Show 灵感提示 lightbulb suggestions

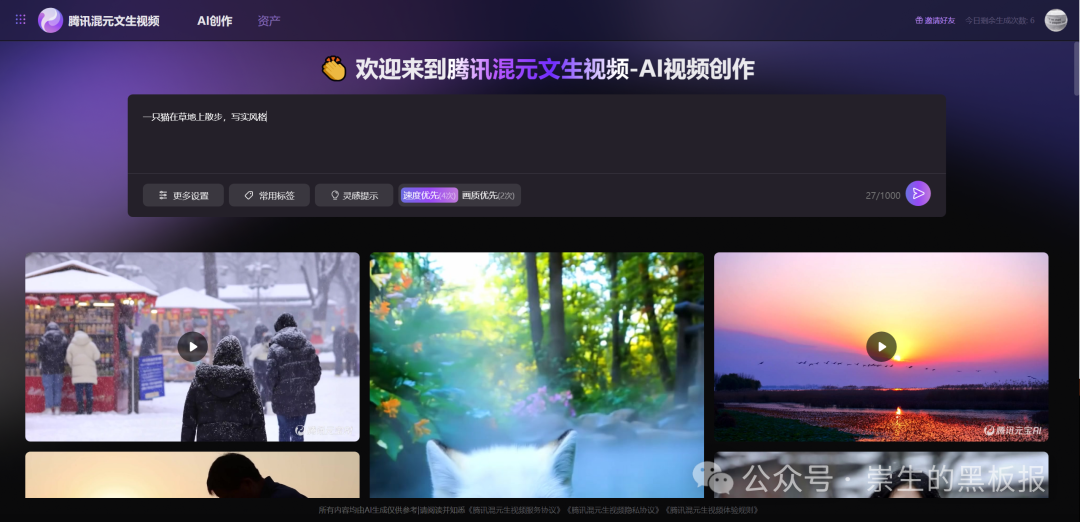click(x=354, y=195)
